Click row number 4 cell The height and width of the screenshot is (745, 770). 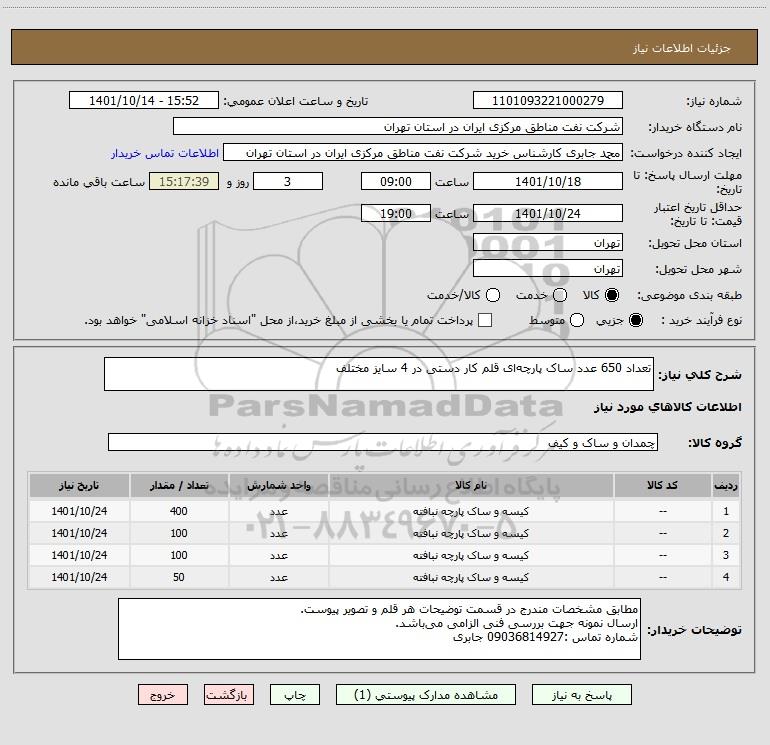point(726,577)
